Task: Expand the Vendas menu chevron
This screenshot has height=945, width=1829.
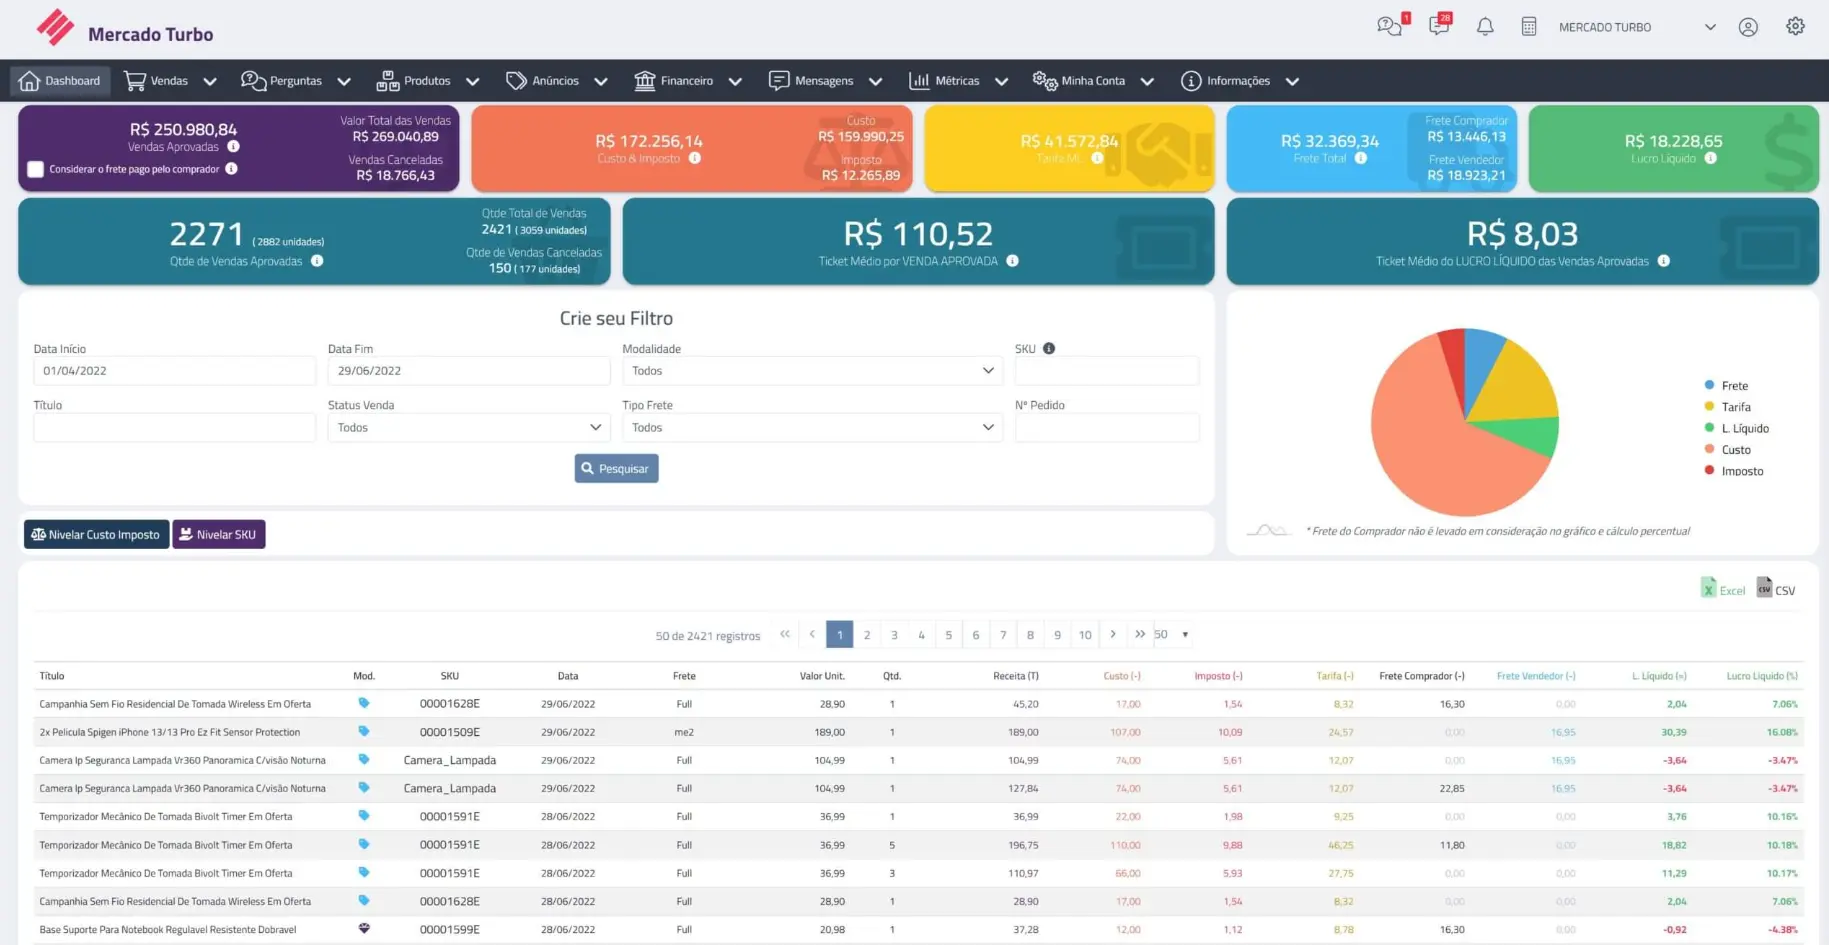Action: (x=210, y=81)
